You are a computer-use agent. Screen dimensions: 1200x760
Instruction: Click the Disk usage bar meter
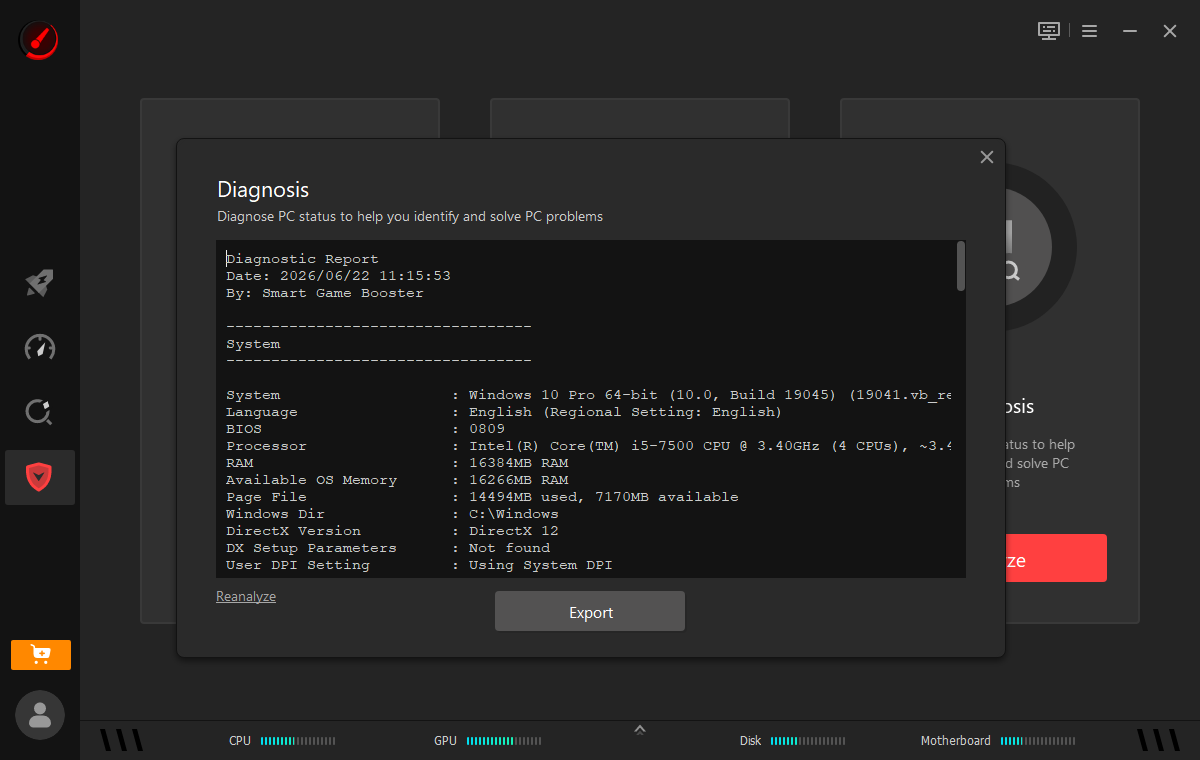[808, 741]
